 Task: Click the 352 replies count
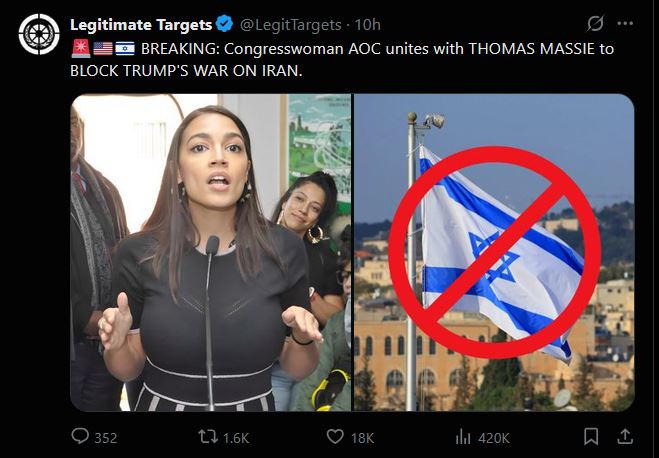(105, 438)
